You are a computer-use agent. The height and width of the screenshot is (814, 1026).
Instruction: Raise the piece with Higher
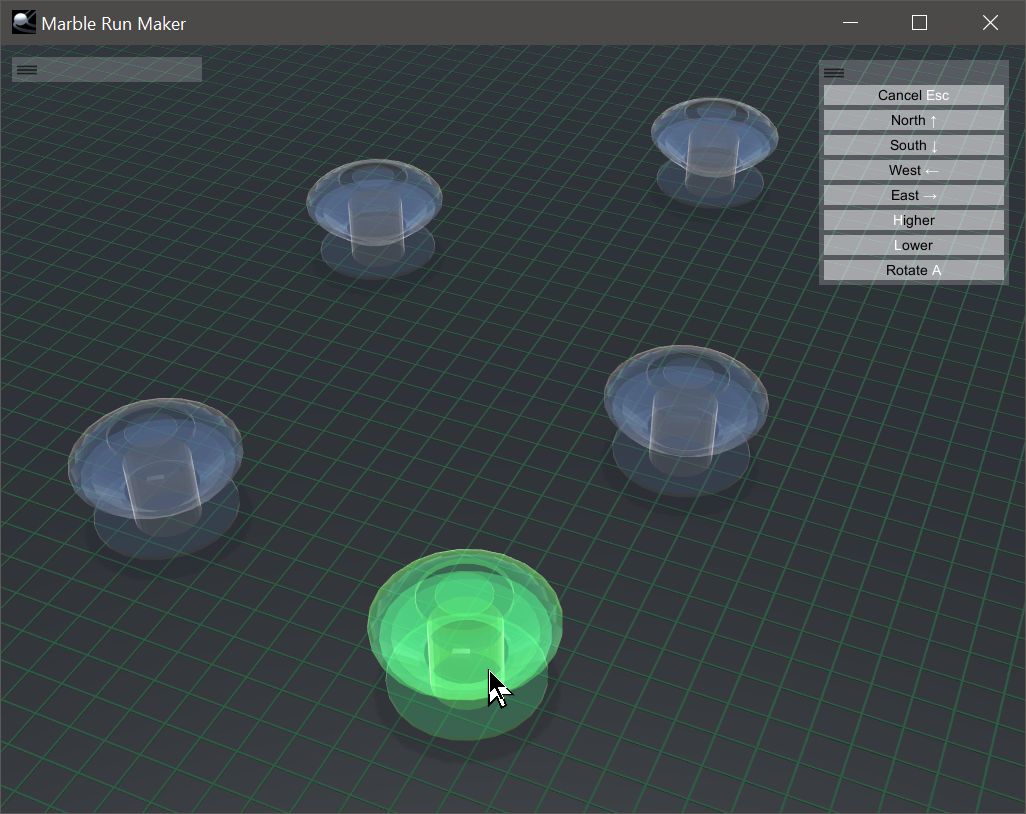913,221
